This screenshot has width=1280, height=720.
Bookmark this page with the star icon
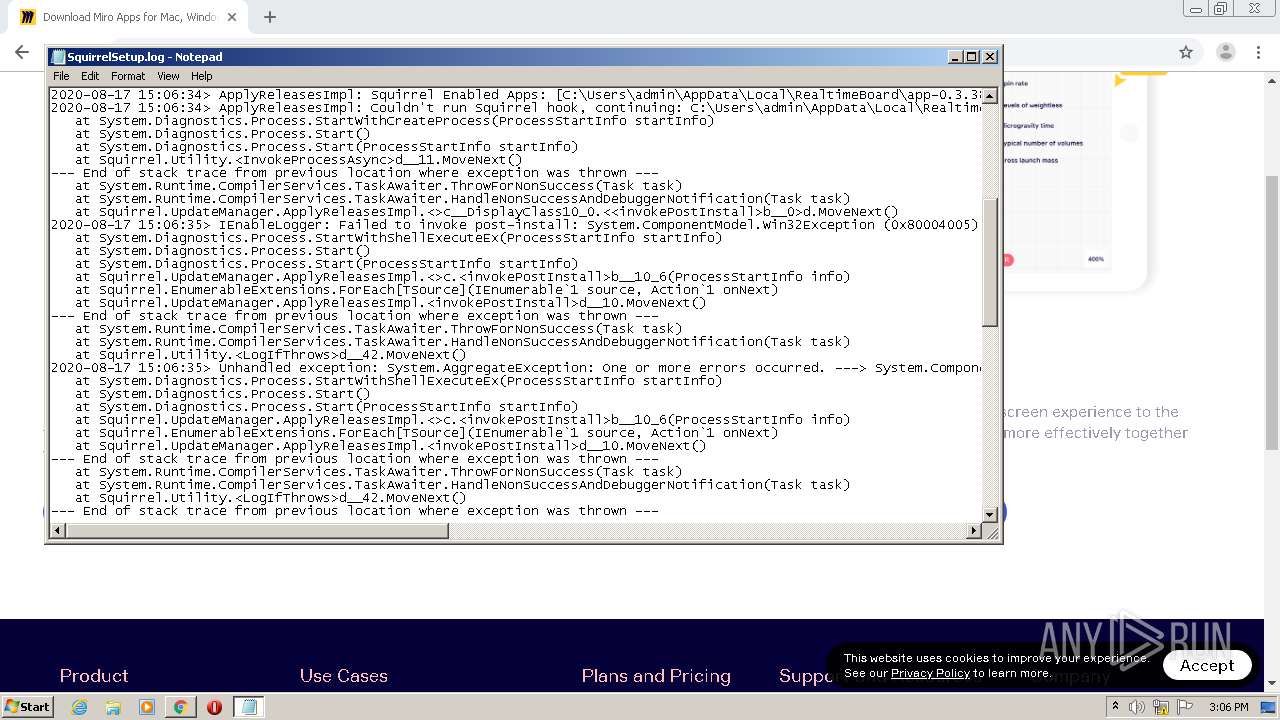point(1186,52)
